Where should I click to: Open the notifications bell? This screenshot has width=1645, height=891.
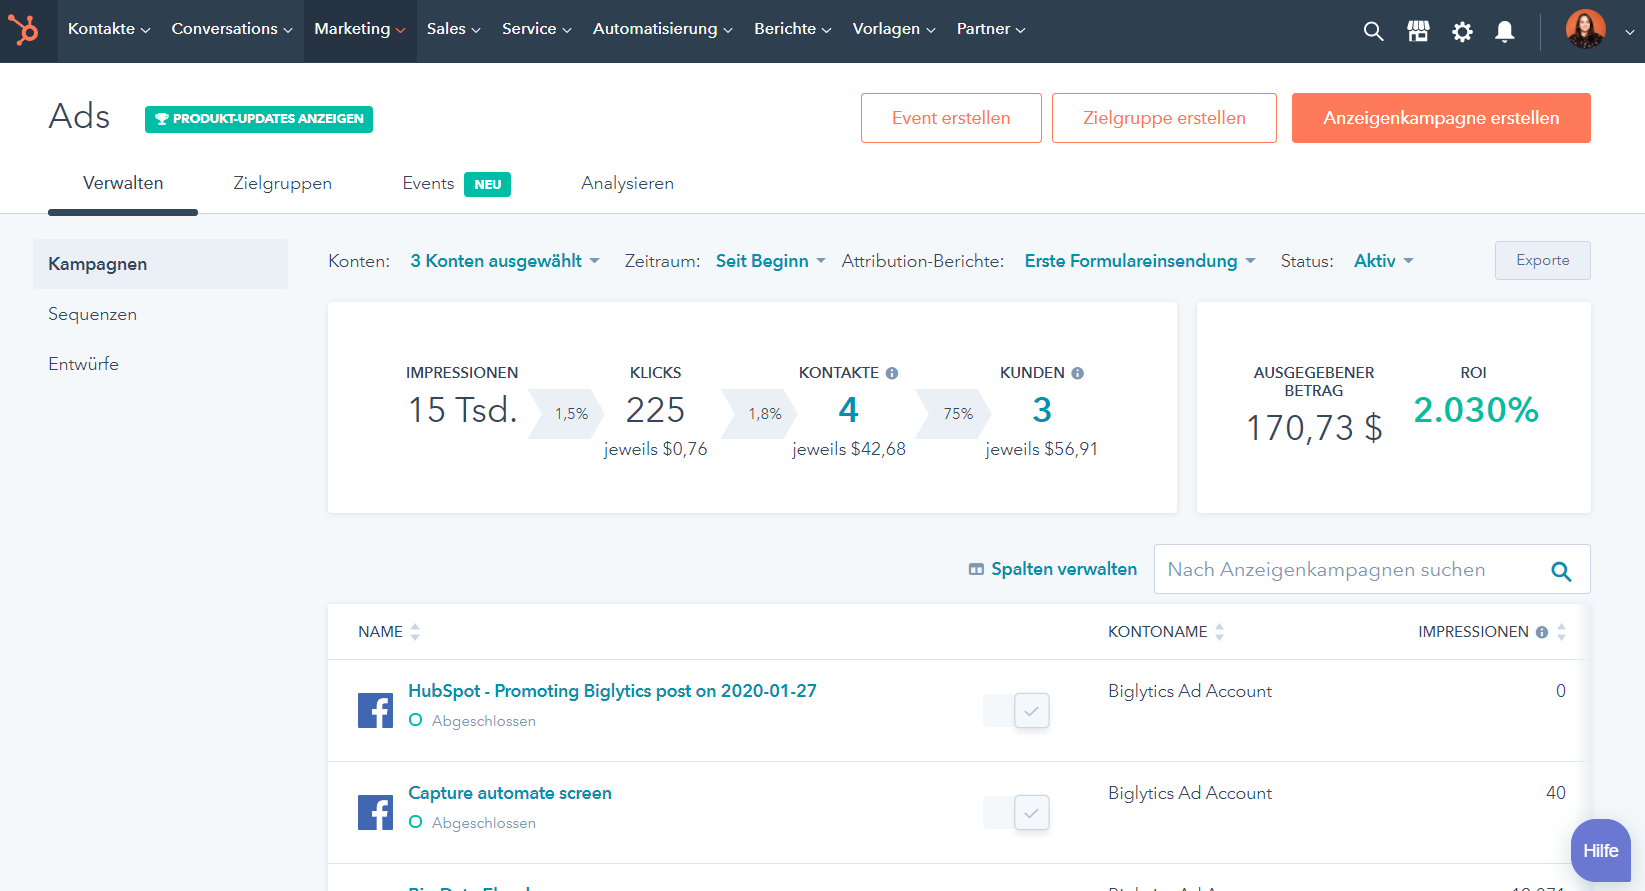(1505, 32)
